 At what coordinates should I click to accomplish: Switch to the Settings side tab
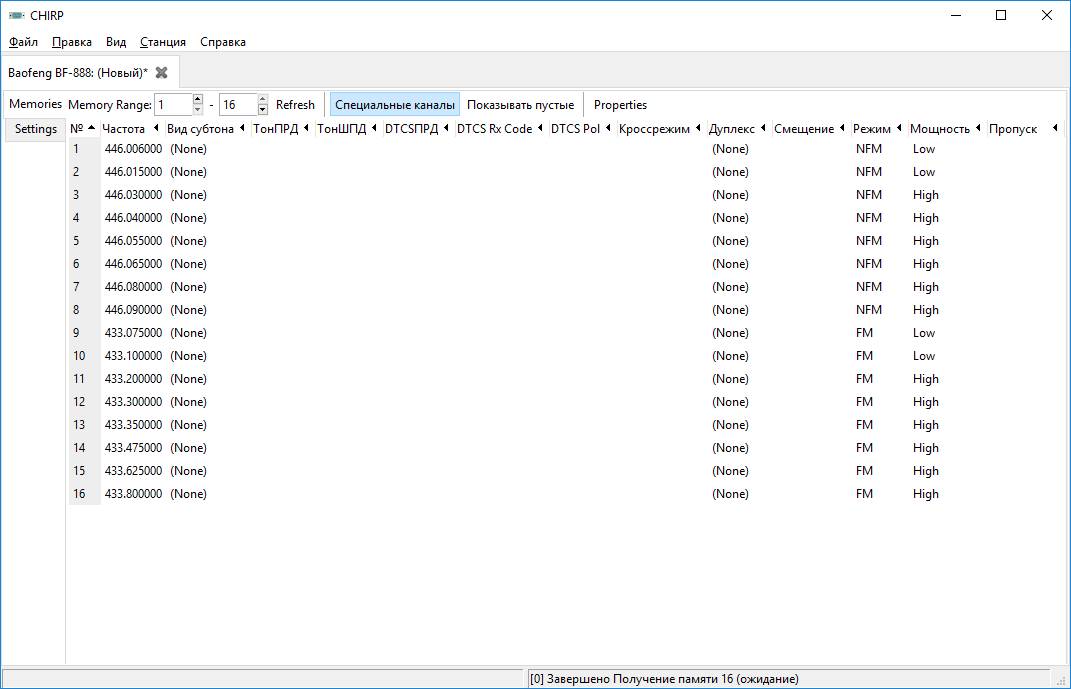pyautogui.click(x=36, y=128)
